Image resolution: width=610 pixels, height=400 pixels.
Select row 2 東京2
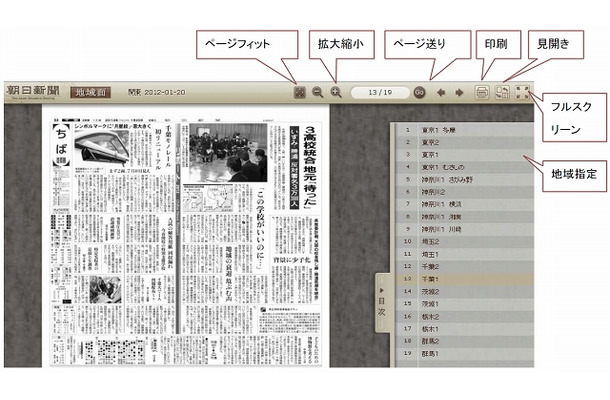pos(465,142)
